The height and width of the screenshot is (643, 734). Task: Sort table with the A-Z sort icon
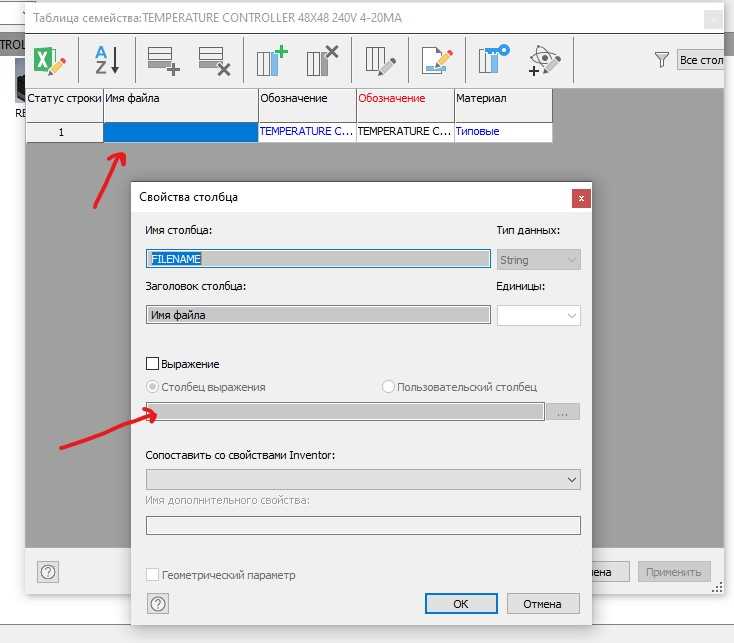pyautogui.click(x=107, y=60)
